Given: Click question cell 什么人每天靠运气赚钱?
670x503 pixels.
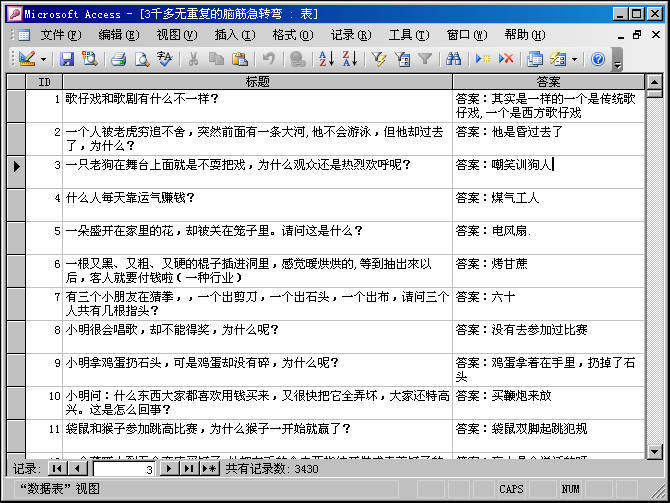Looking at the screenshot, I should coord(257,205).
